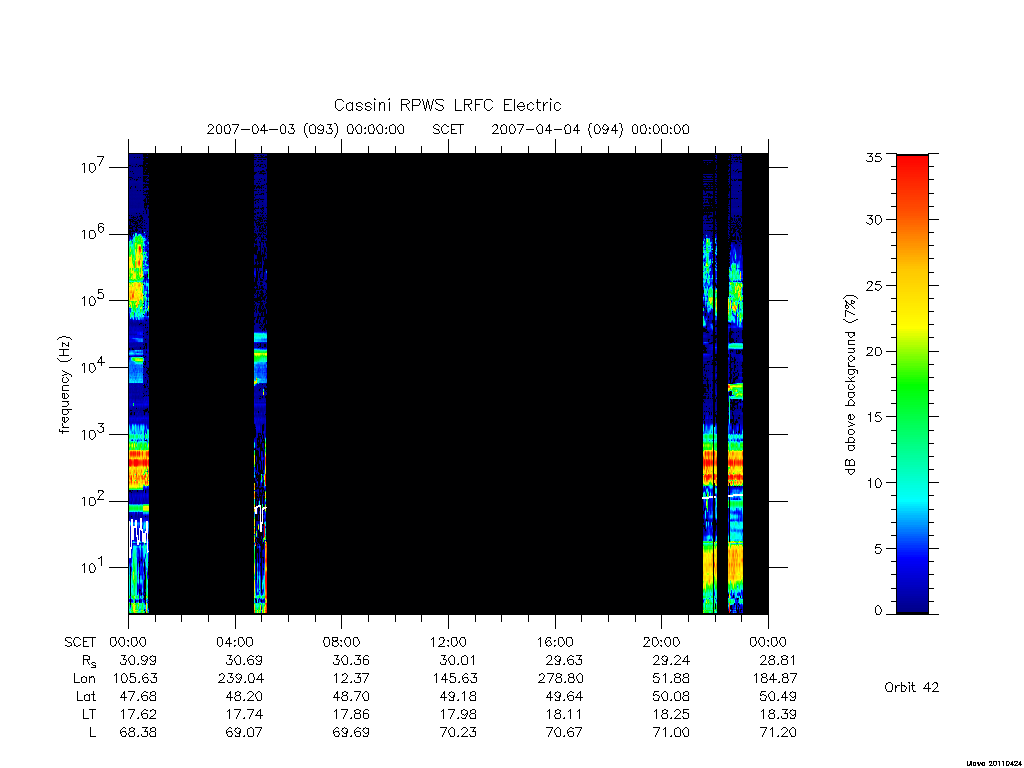Image resolution: width=1024 pixels, height=768 pixels.
Task: Click the 'SCET' row label below the plot
Action: pos(80,643)
